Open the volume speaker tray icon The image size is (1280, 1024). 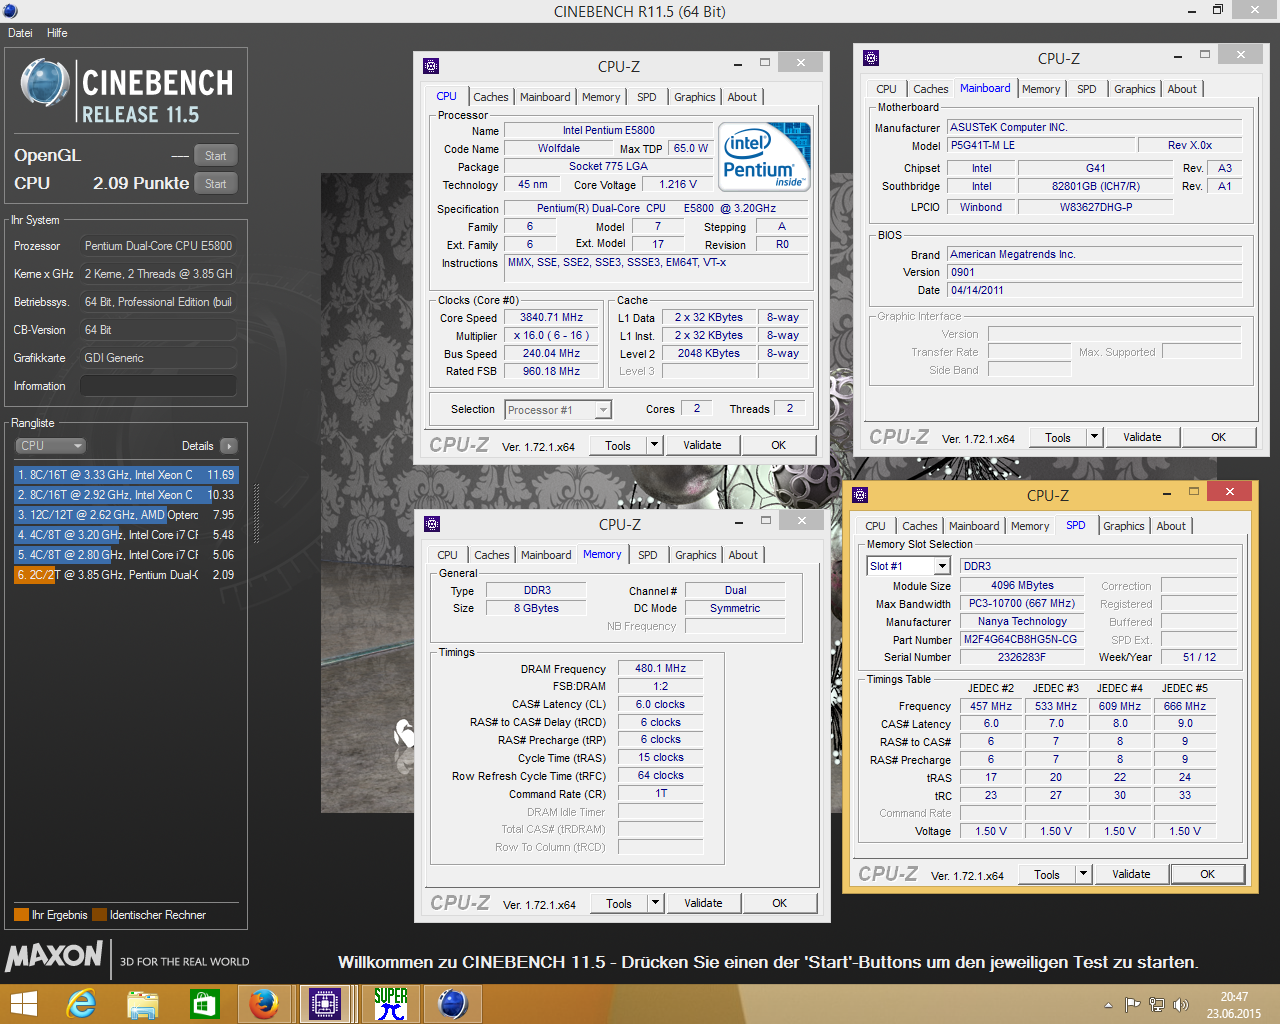click(x=1181, y=1005)
